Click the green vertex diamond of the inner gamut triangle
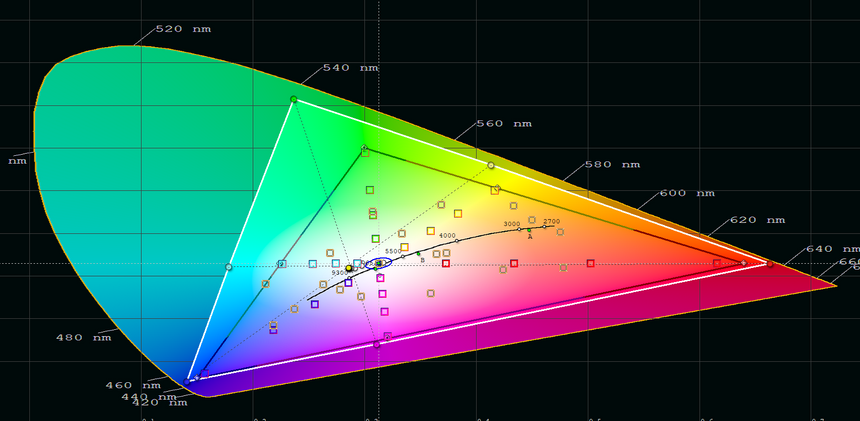This screenshot has height=421, width=860. (364, 147)
